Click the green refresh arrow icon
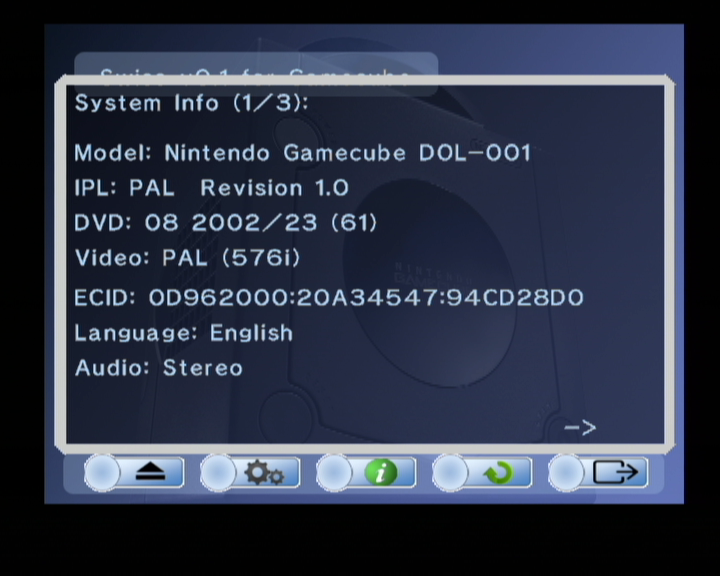720x576 pixels. 498,473
